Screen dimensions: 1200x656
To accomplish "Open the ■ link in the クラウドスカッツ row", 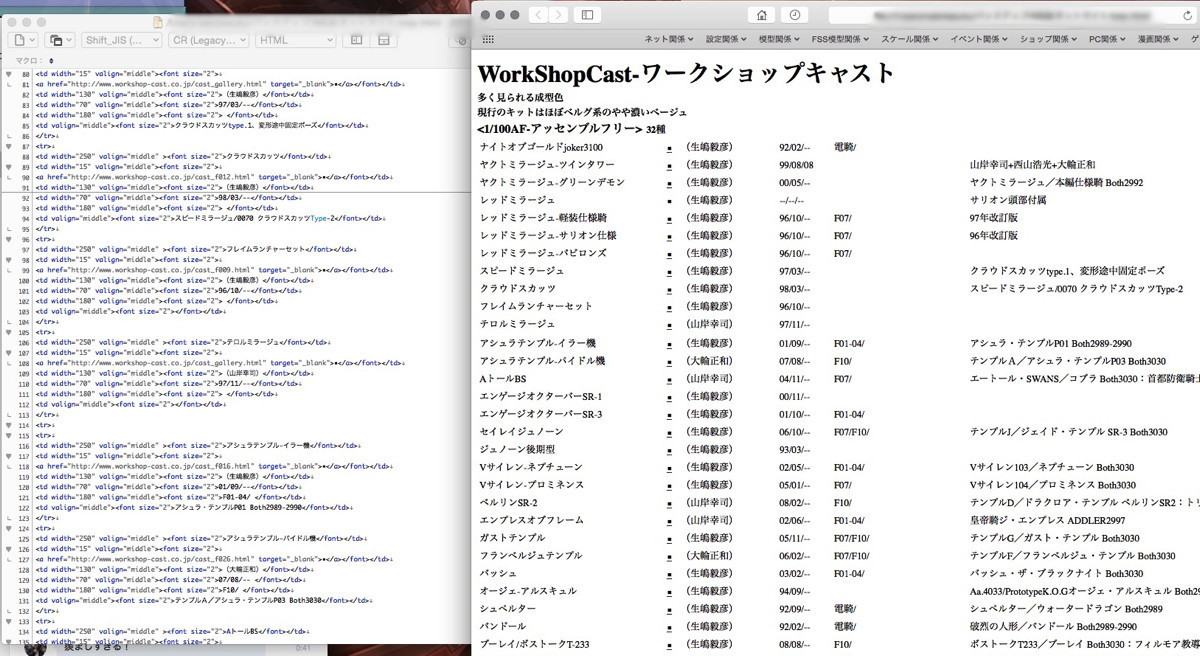I will pos(669,290).
